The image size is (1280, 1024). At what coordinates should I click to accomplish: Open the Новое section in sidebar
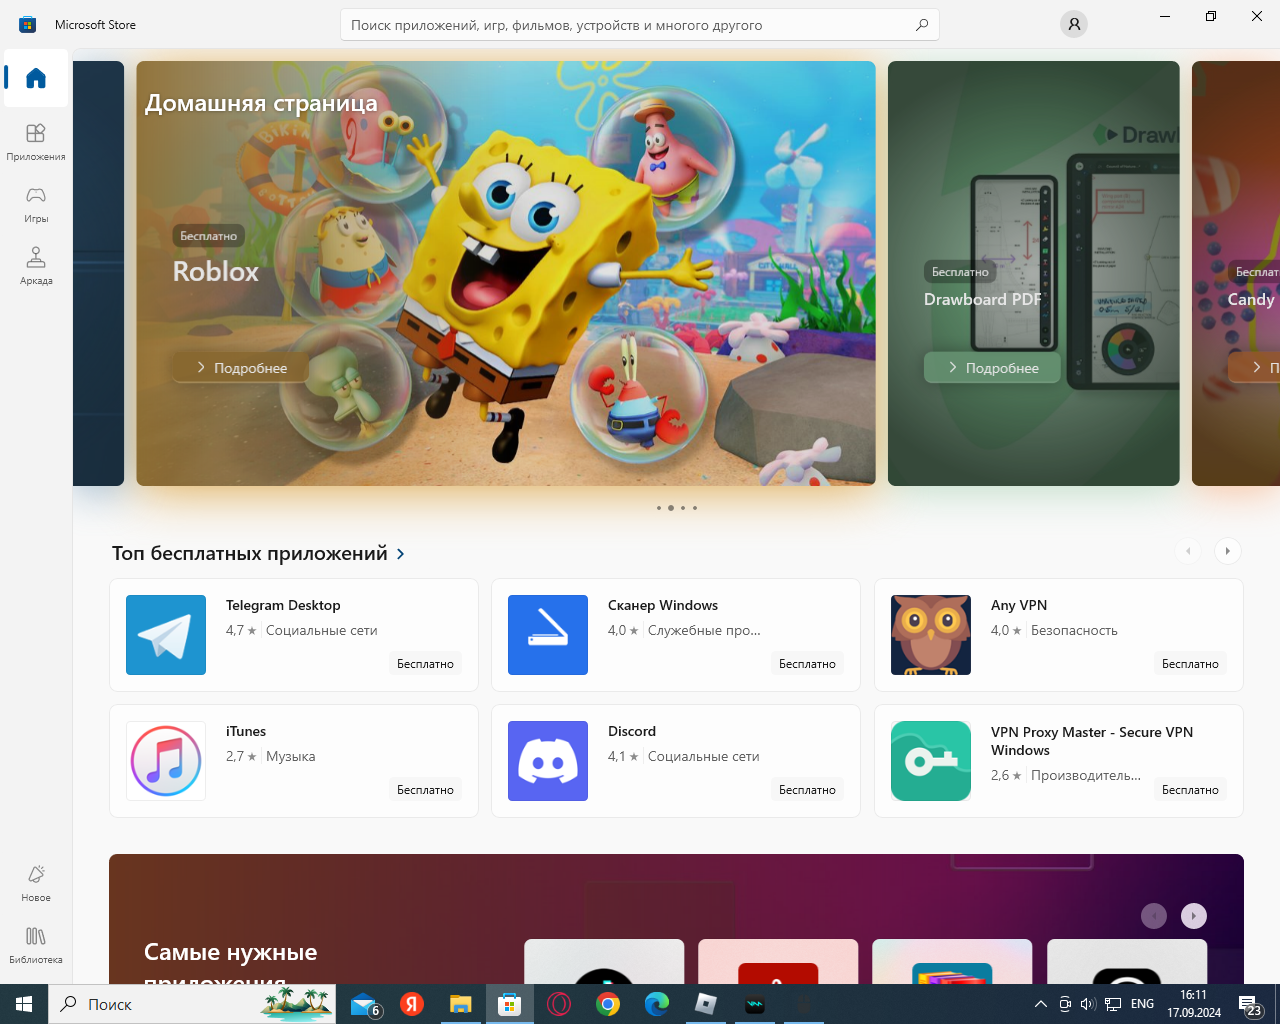pyautogui.click(x=36, y=883)
